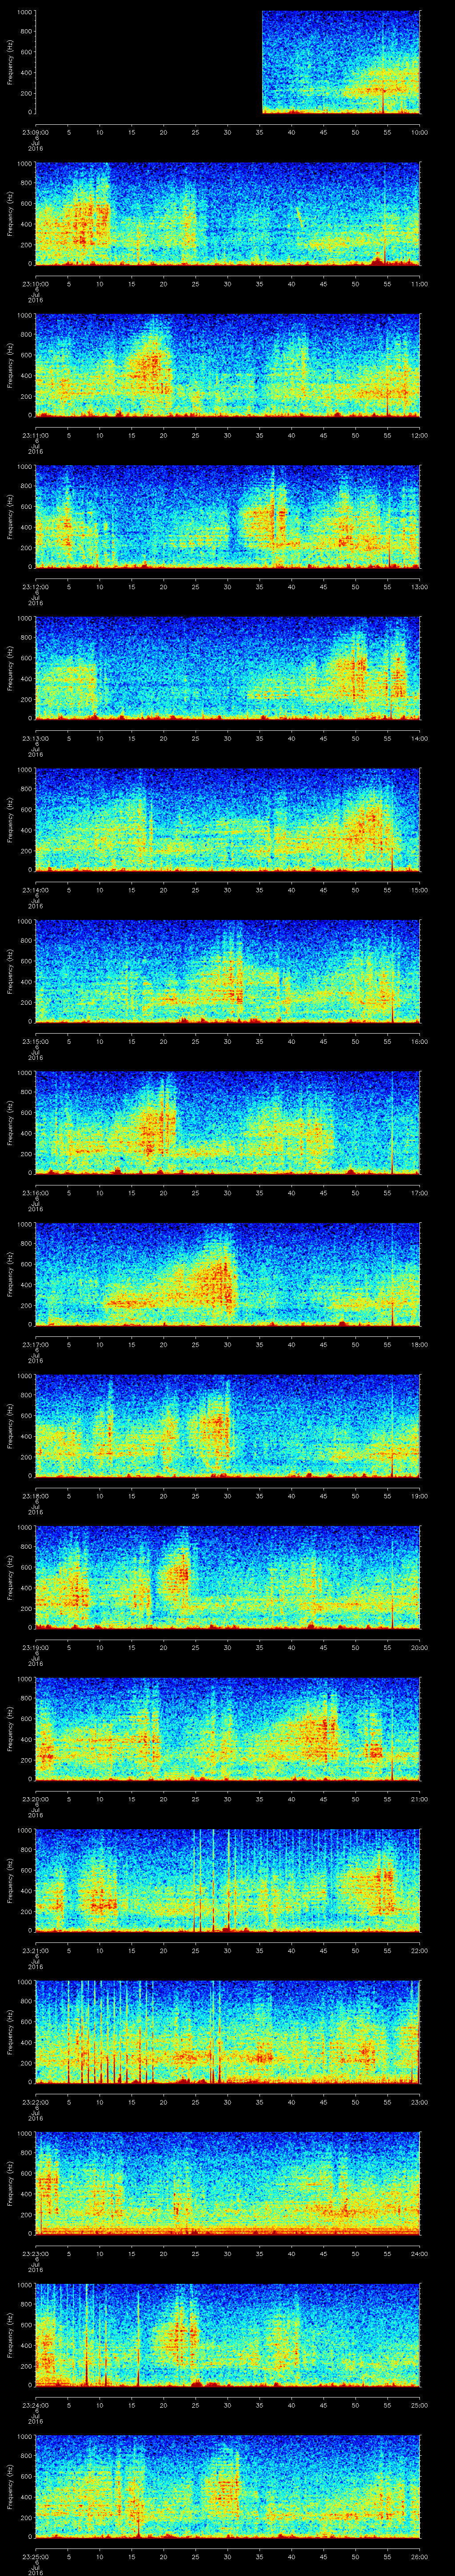Click the spectrogram panel starting at 23:17:00
Screen dimensions: 455x2576
(x=228, y=1274)
